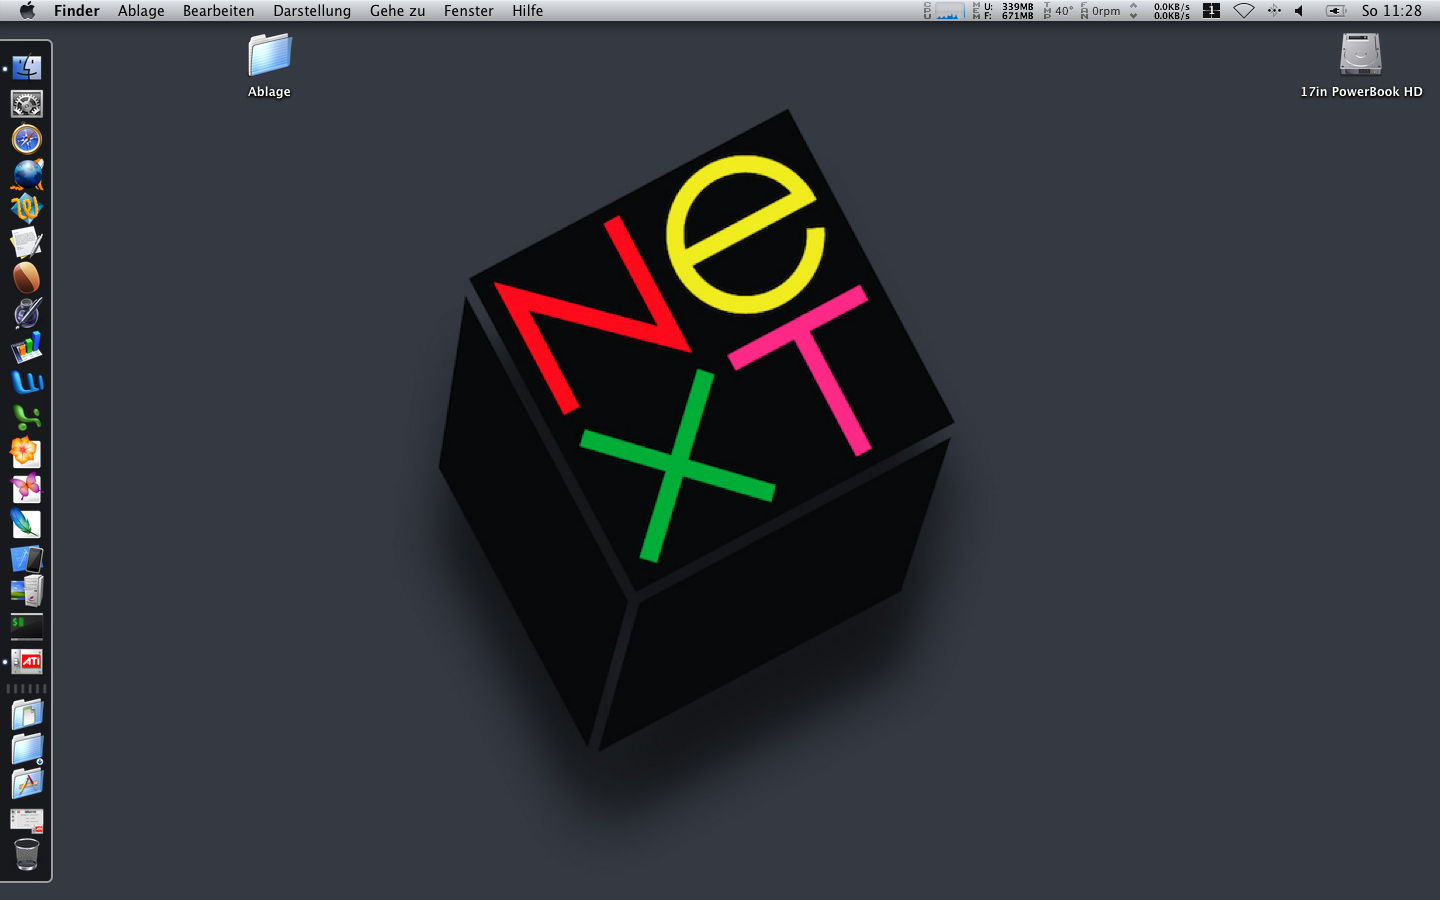
Task: Launch System Preferences from the Dock
Action: click(x=27, y=104)
